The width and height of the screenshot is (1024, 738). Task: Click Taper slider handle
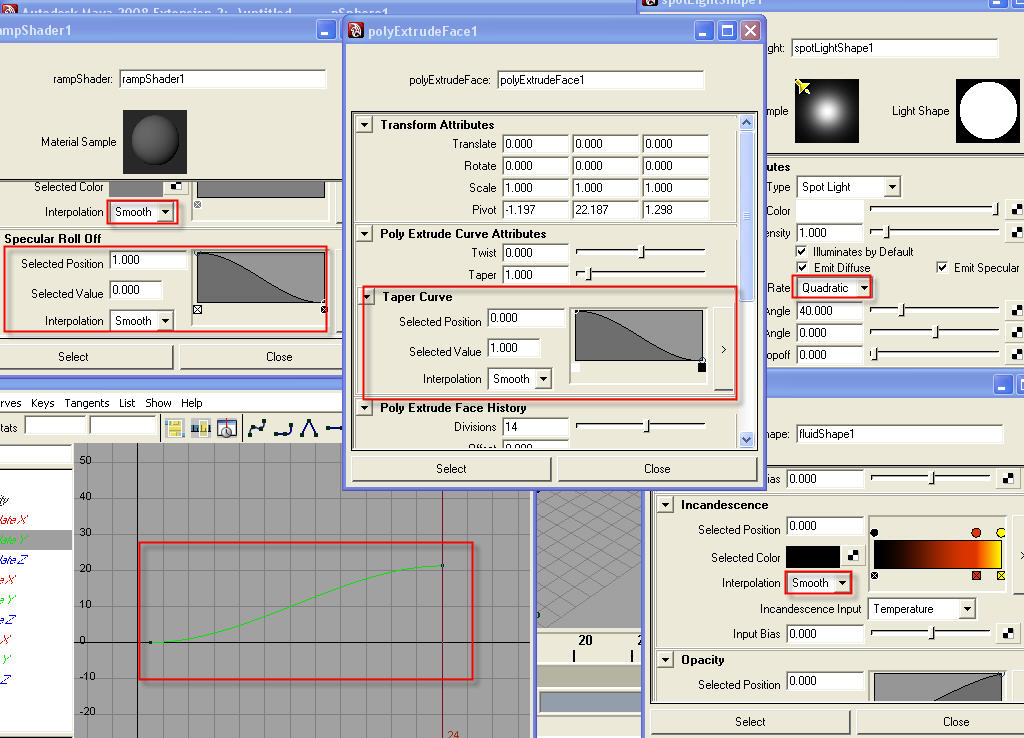pos(588,274)
